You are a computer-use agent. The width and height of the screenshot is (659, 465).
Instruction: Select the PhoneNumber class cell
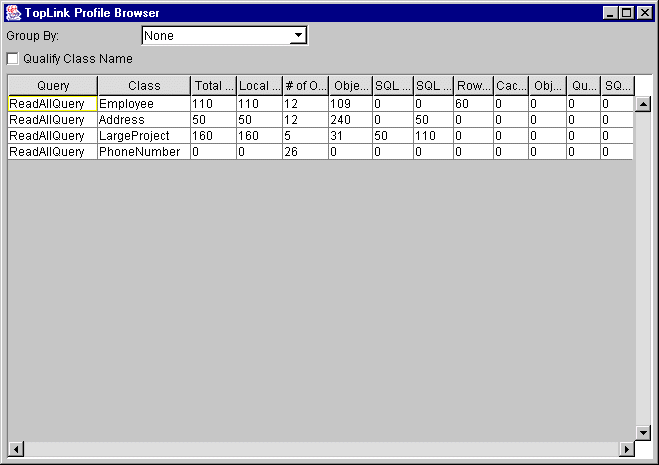tap(144, 152)
